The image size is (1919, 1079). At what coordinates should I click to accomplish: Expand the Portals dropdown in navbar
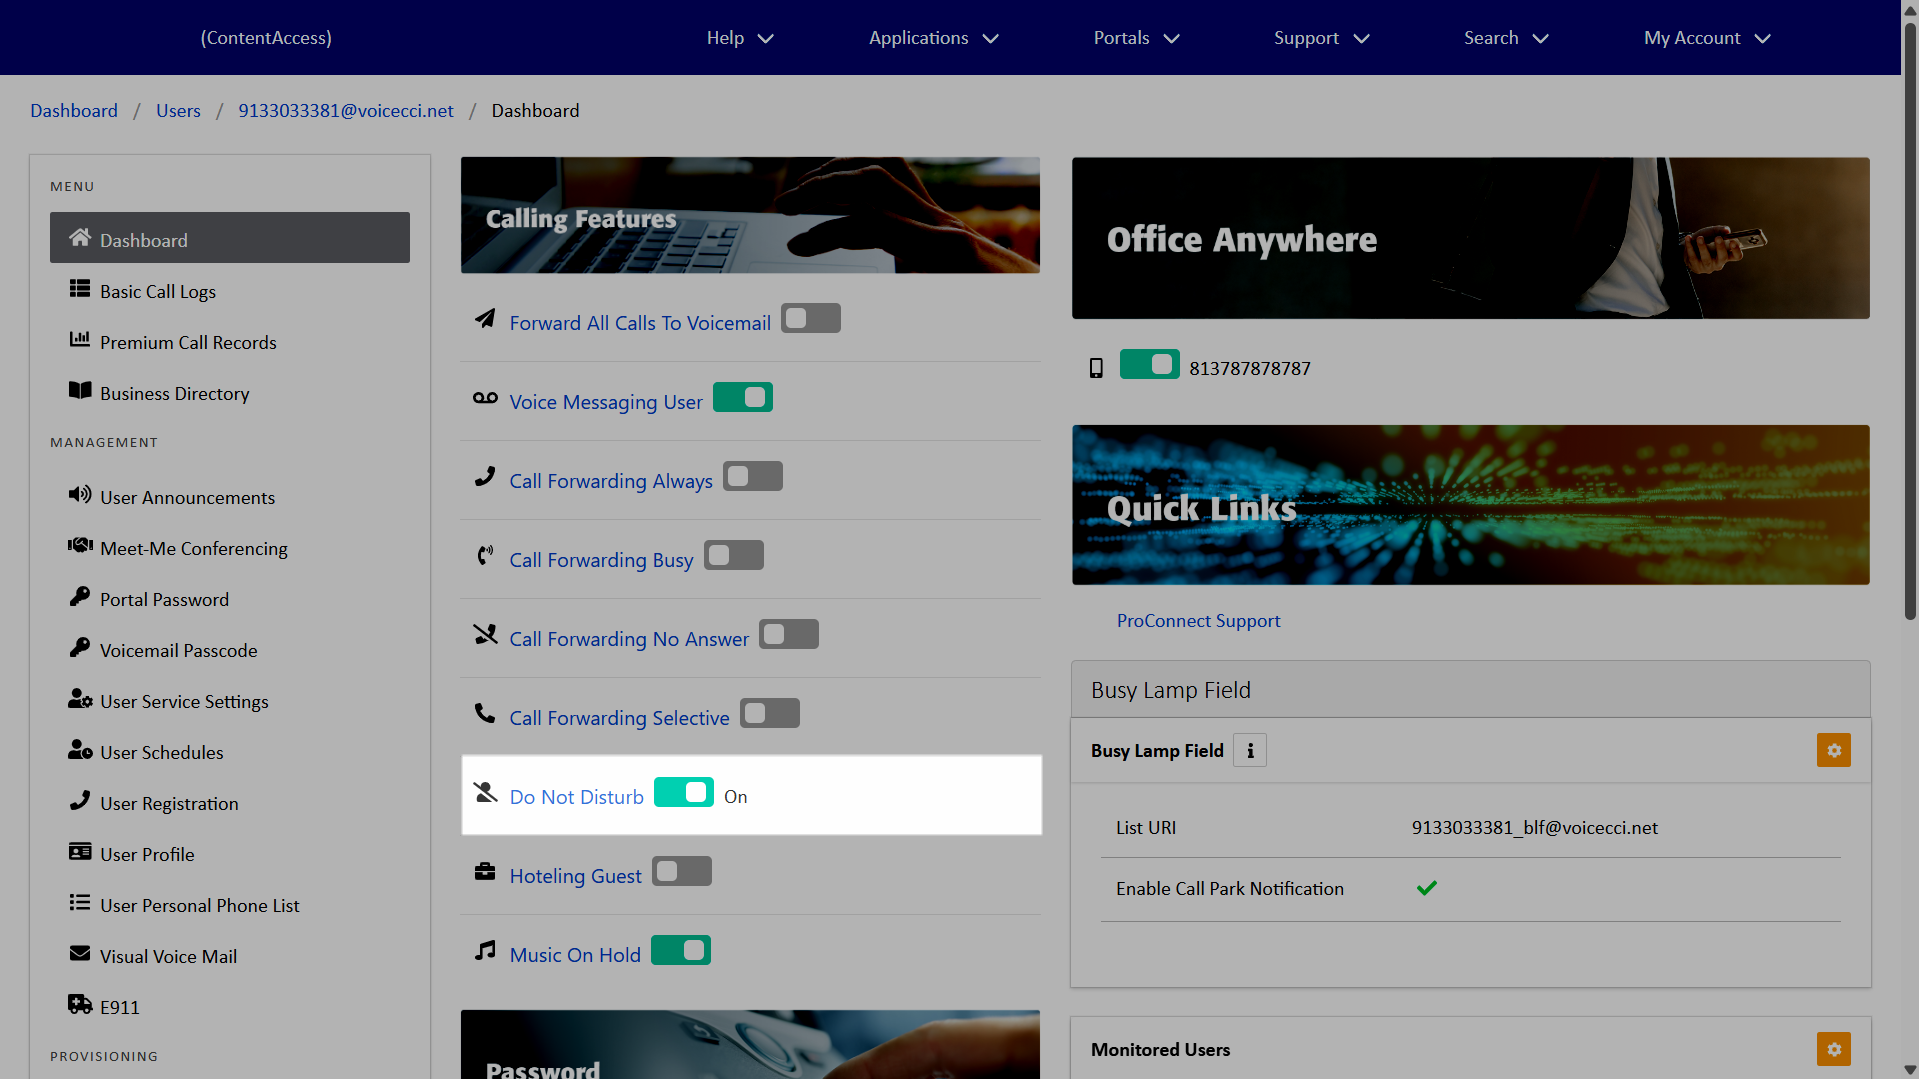[1136, 38]
